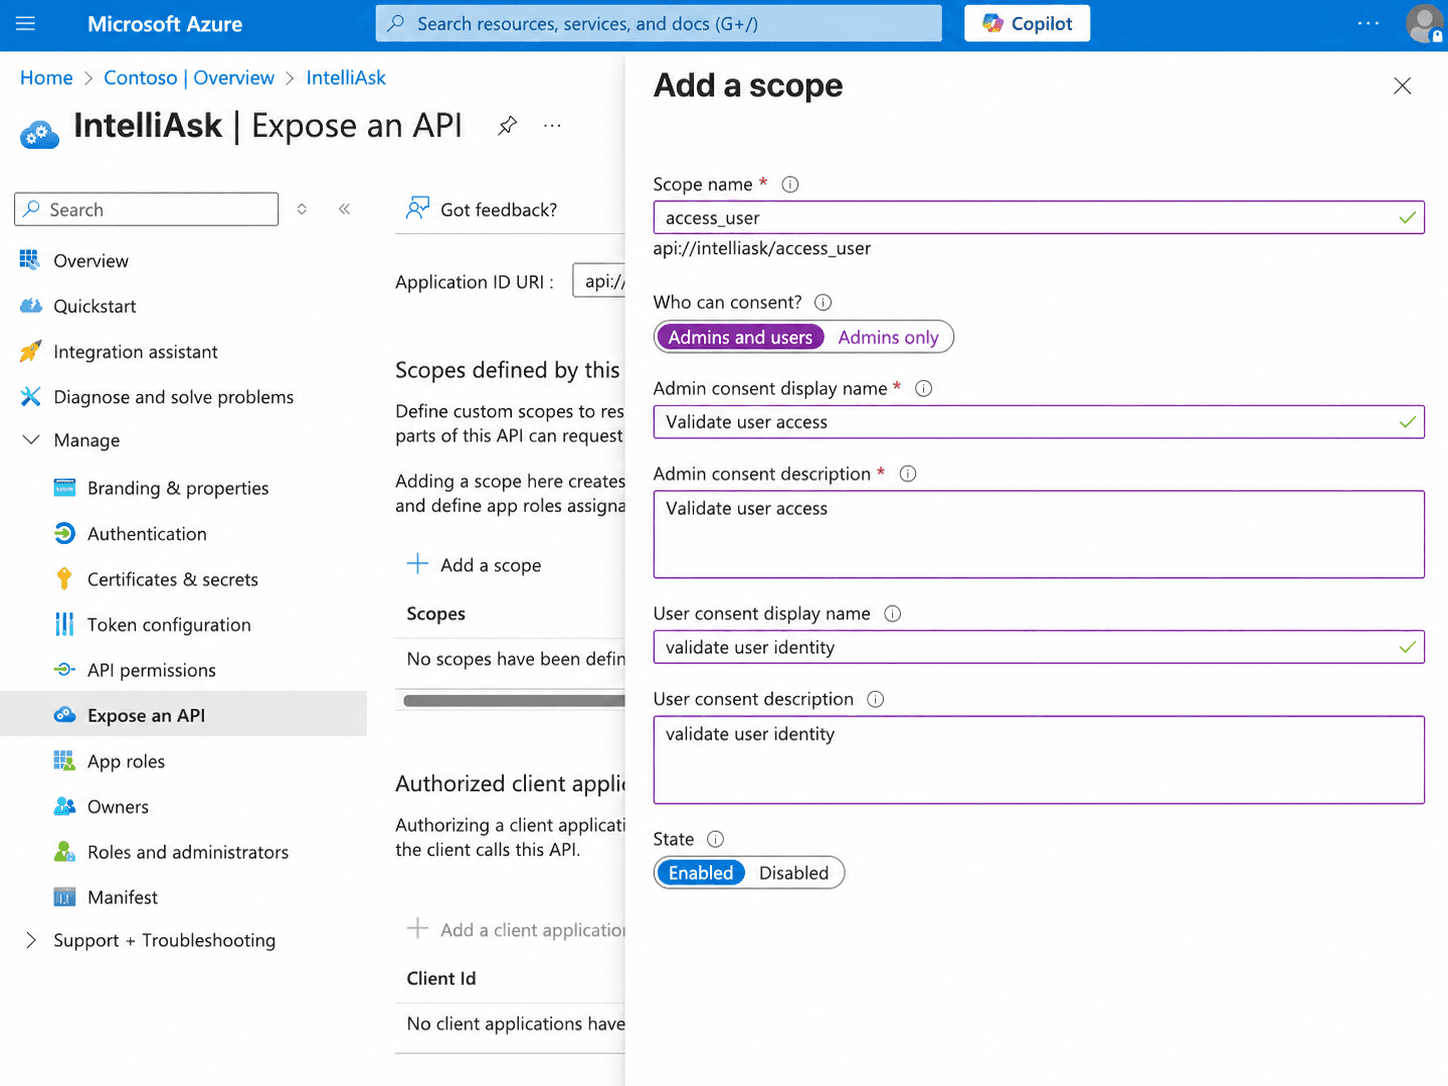The width and height of the screenshot is (1448, 1086).
Task: Click Add a scope button
Action: pyautogui.click(x=474, y=565)
